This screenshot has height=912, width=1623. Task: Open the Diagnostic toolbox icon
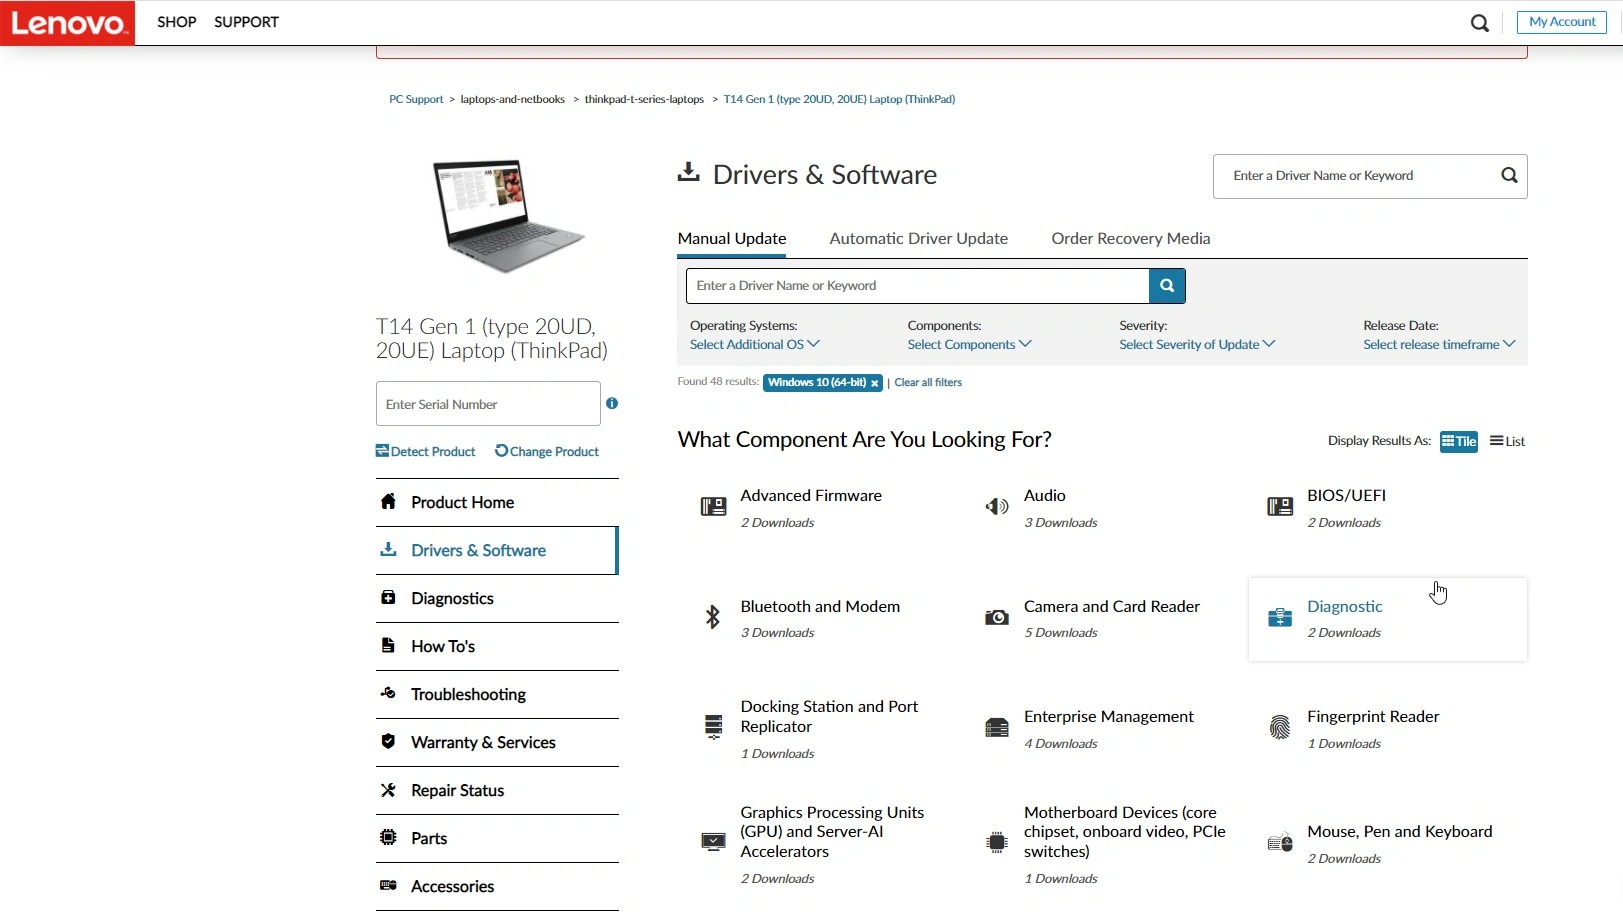point(1280,618)
